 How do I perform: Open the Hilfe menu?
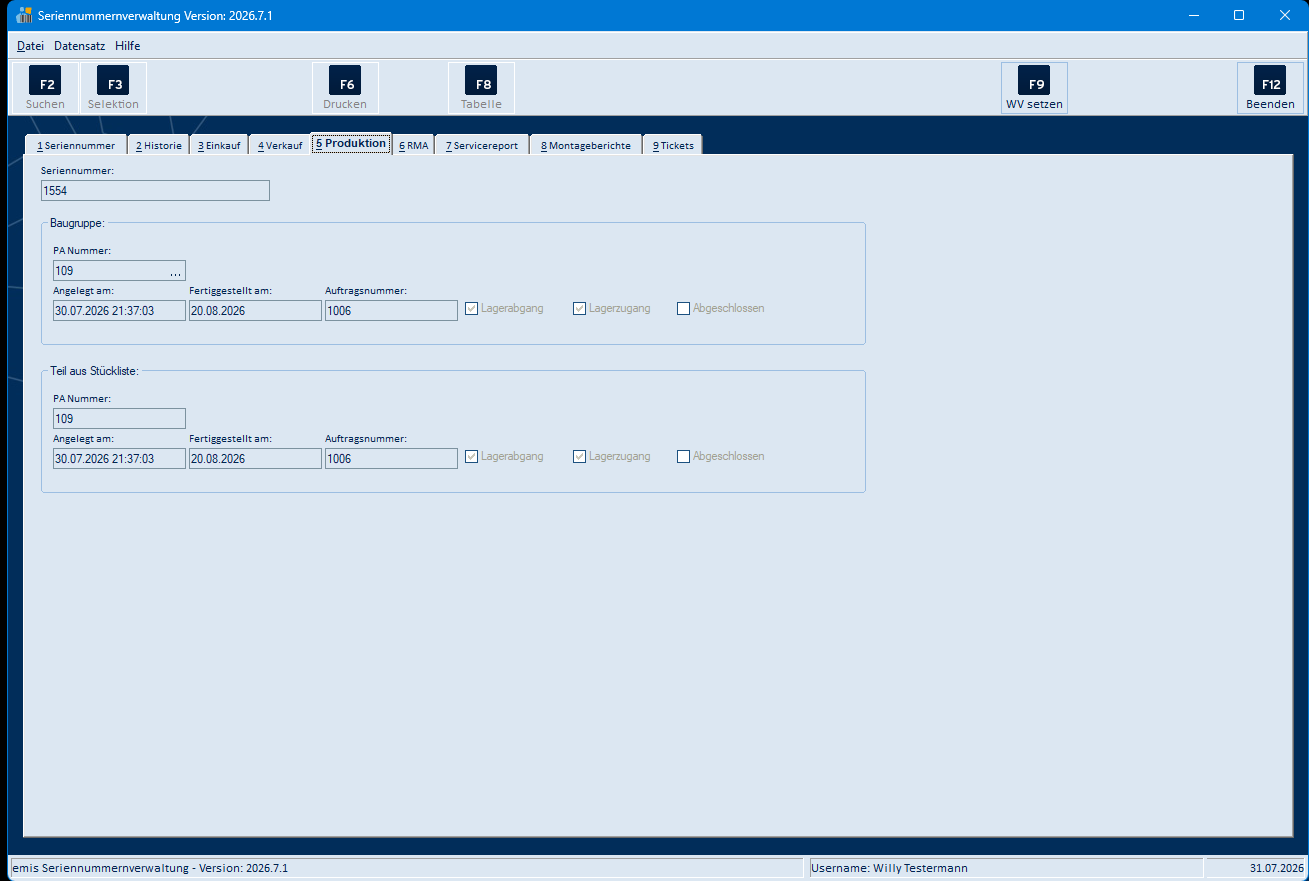[x=128, y=46]
